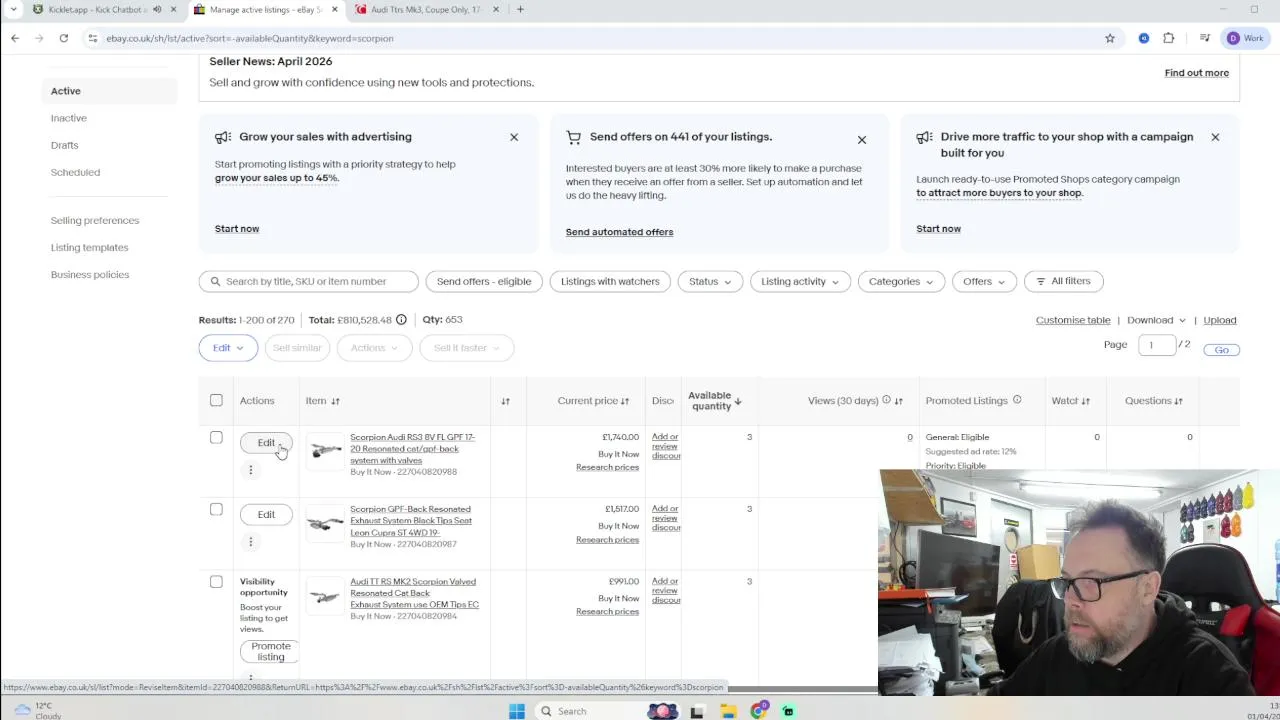Viewport: 1280px width, 720px height.
Task: Click the Customise table link
Action: coord(1073,320)
